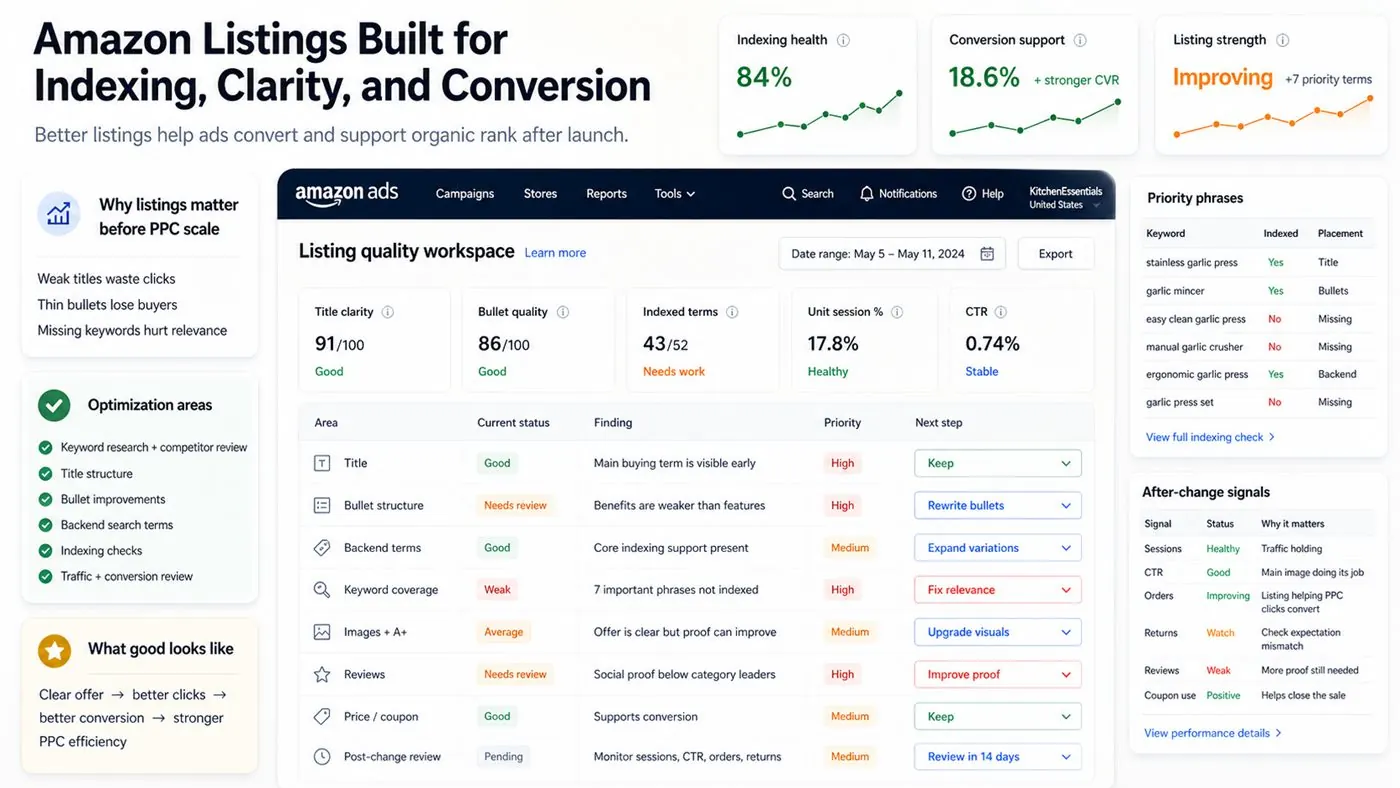Click the 'Weak' status for Keyword coverage

[497, 590]
